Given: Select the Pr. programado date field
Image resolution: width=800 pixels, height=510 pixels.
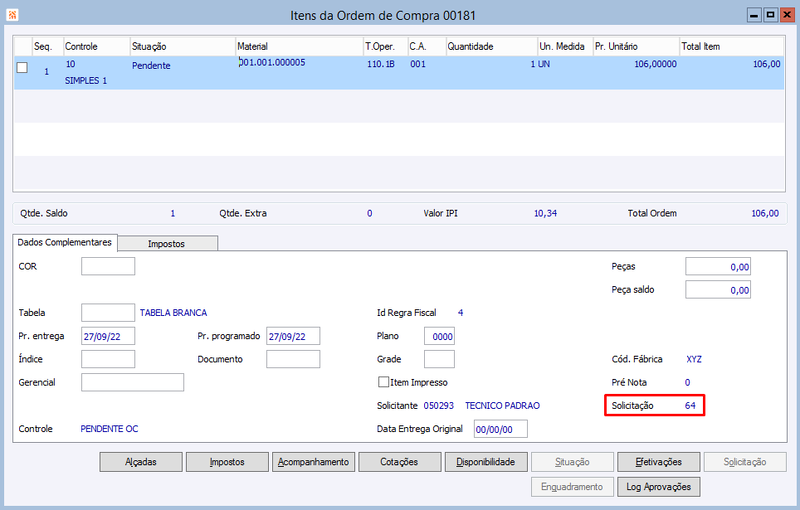Looking at the screenshot, I should 293,336.
